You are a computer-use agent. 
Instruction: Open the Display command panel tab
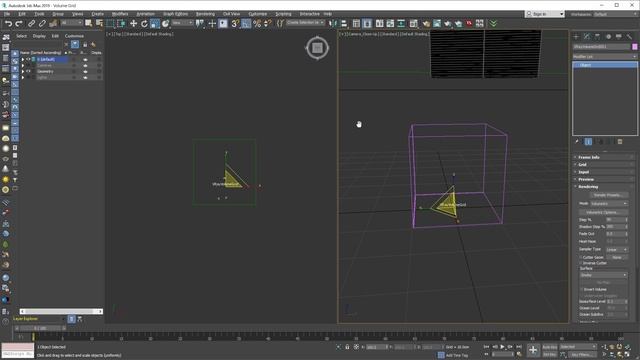coord(619,37)
